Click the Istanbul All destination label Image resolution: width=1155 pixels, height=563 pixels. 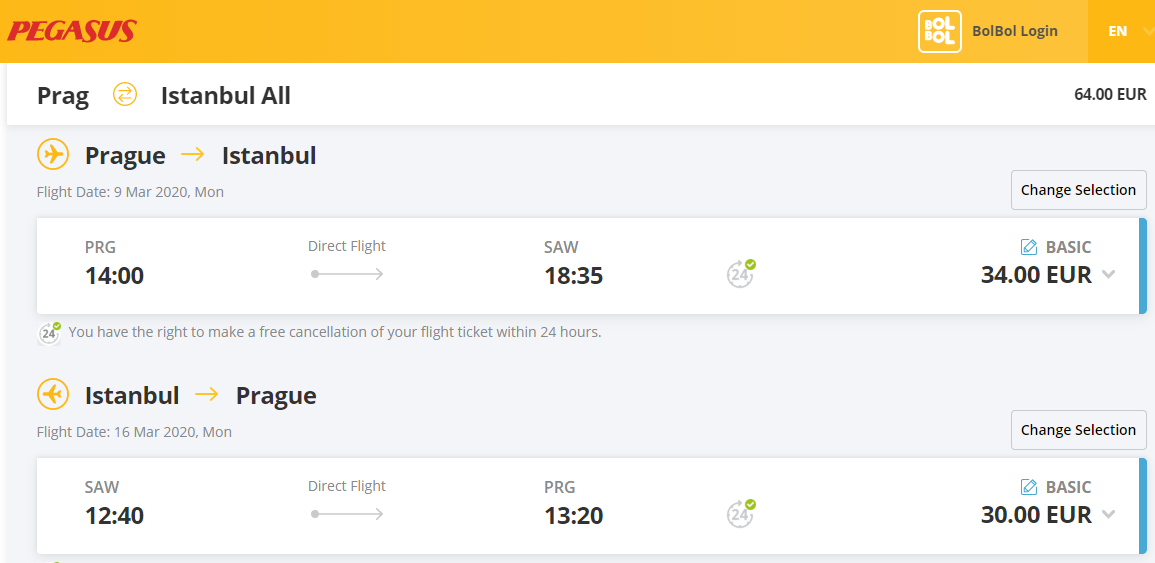pyautogui.click(x=225, y=95)
